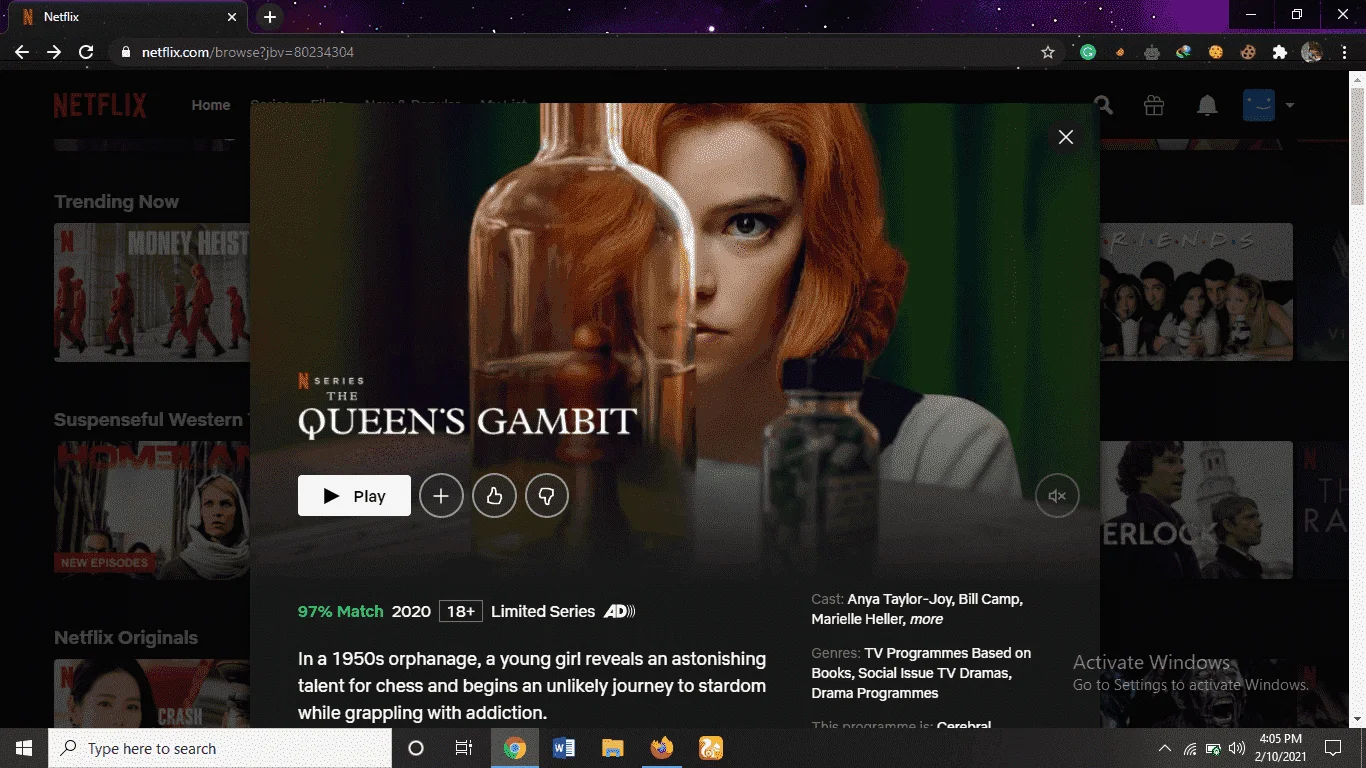Show hidden system tray icons
The width and height of the screenshot is (1366, 768).
(1165, 748)
